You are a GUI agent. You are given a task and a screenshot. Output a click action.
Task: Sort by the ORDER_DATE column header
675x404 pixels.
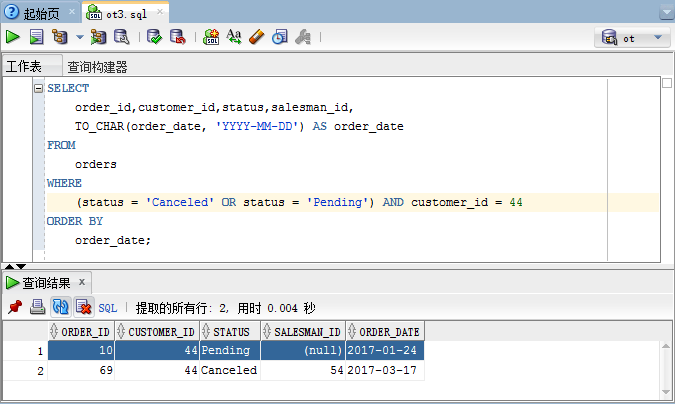[387, 331]
